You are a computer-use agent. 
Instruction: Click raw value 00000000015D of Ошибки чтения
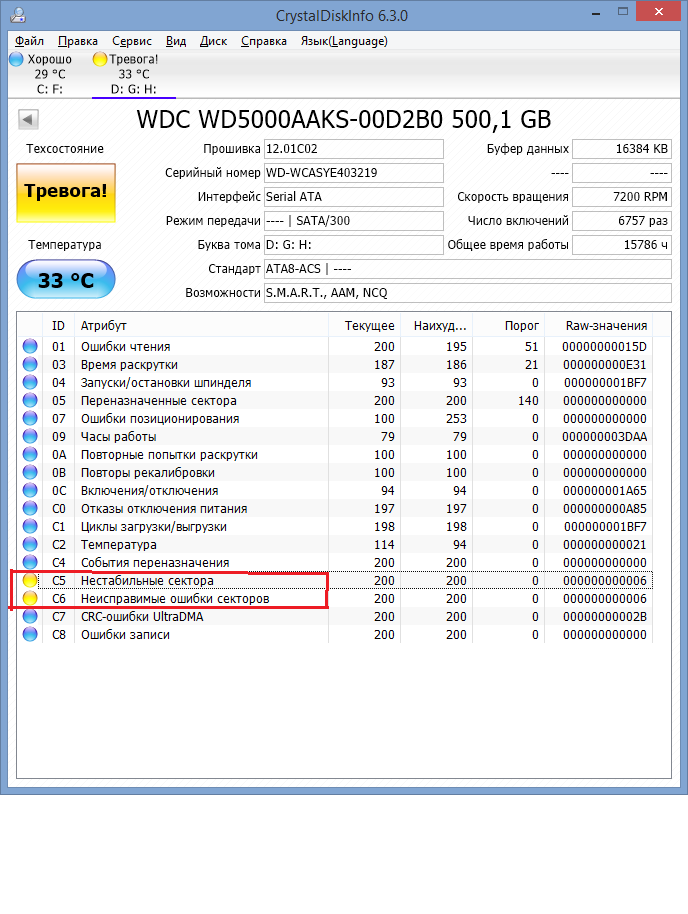[604, 346]
